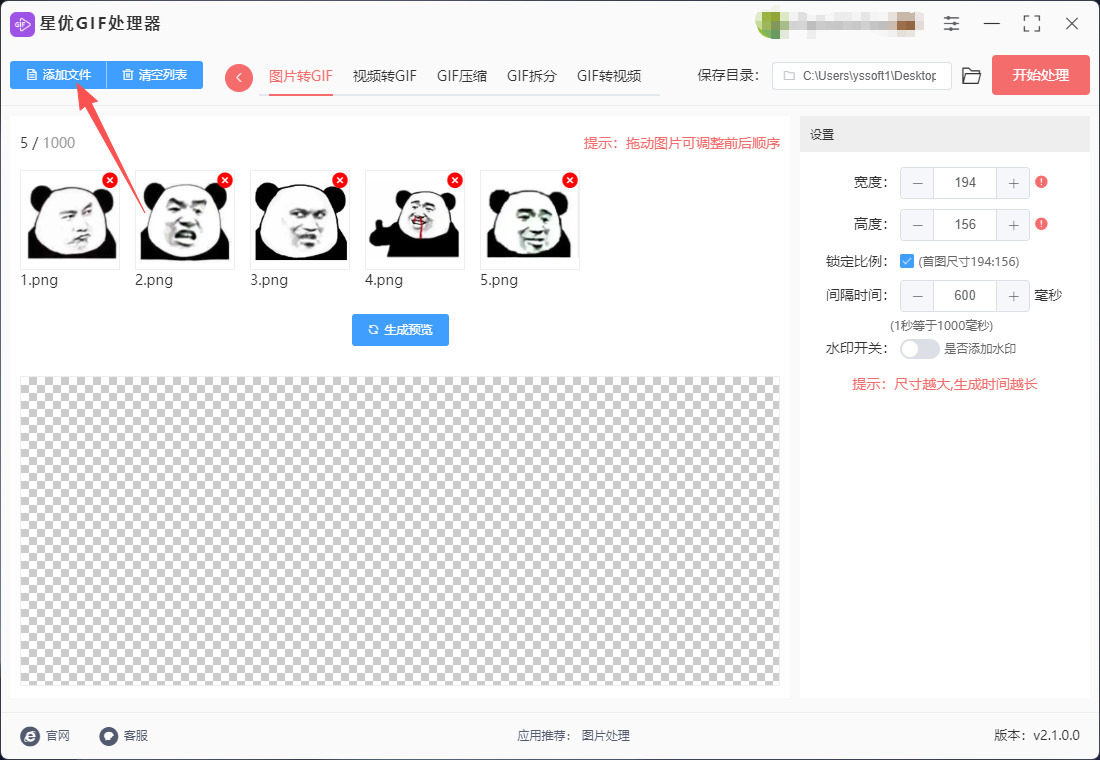Delete 3.png using its red X
1100x760 pixels.
[x=340, y=180]
